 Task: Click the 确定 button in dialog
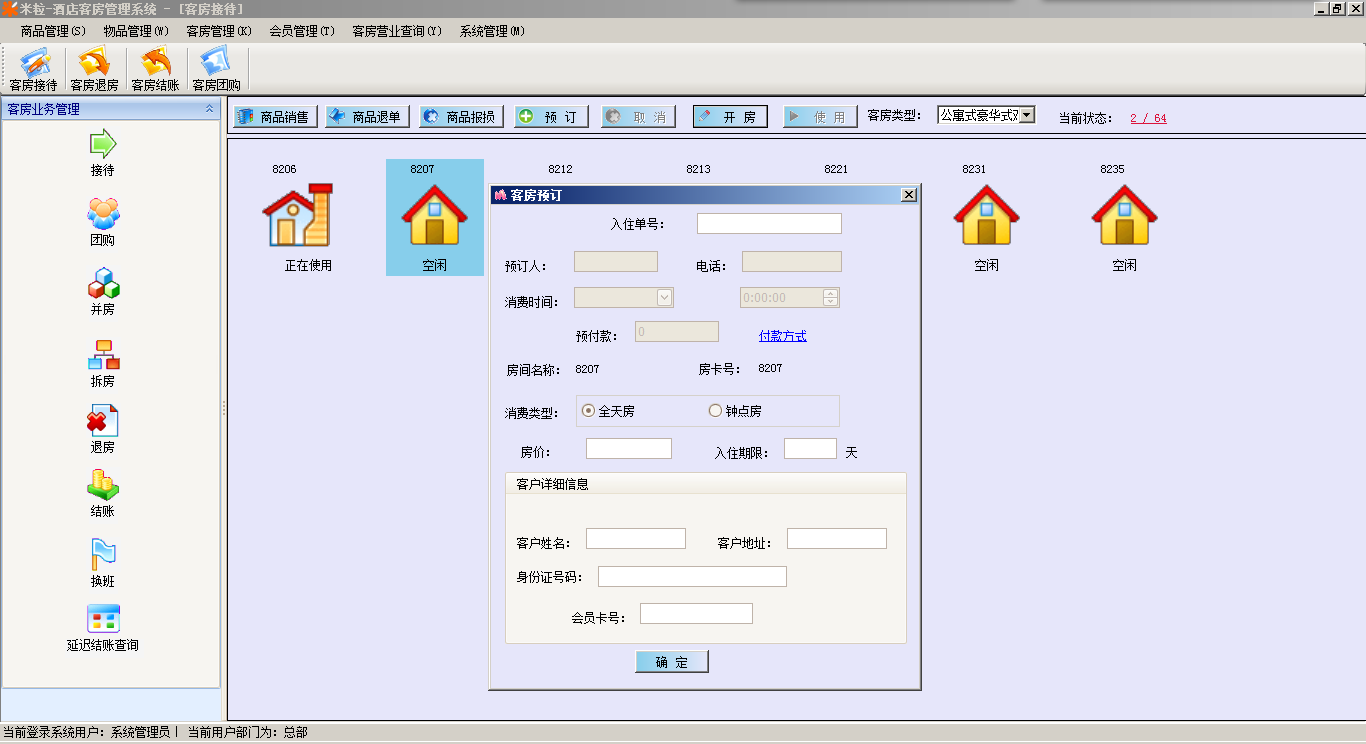pos(671,662)
